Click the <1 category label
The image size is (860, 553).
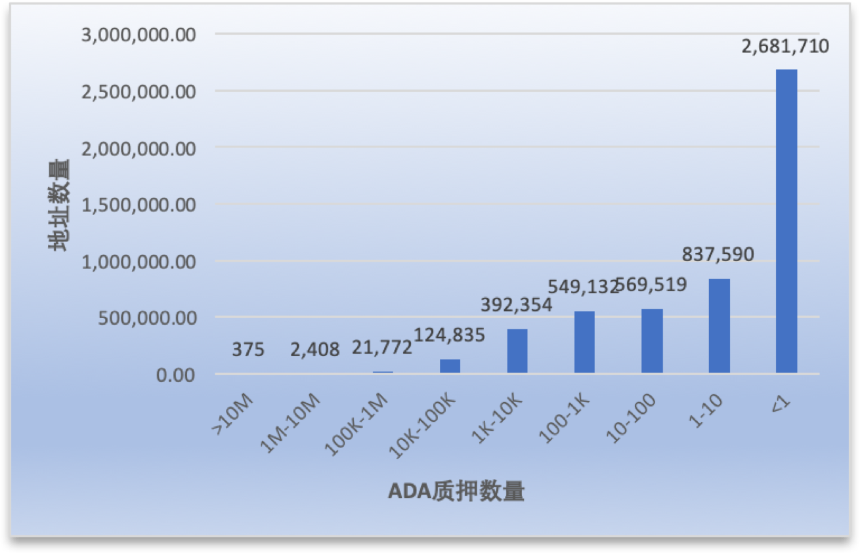pyautogui.click(x=781, y=404)
